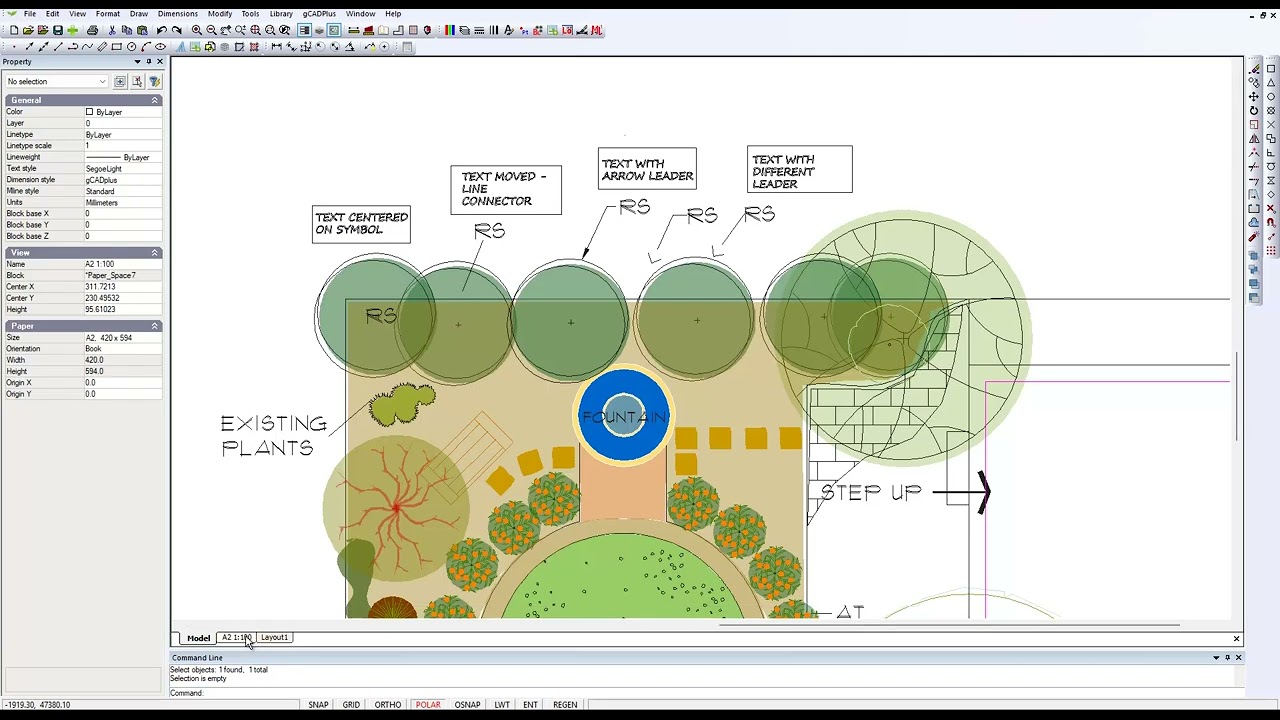Click the red ML multiline icon
Screen dimensions: 1280x720
point(596,30)
